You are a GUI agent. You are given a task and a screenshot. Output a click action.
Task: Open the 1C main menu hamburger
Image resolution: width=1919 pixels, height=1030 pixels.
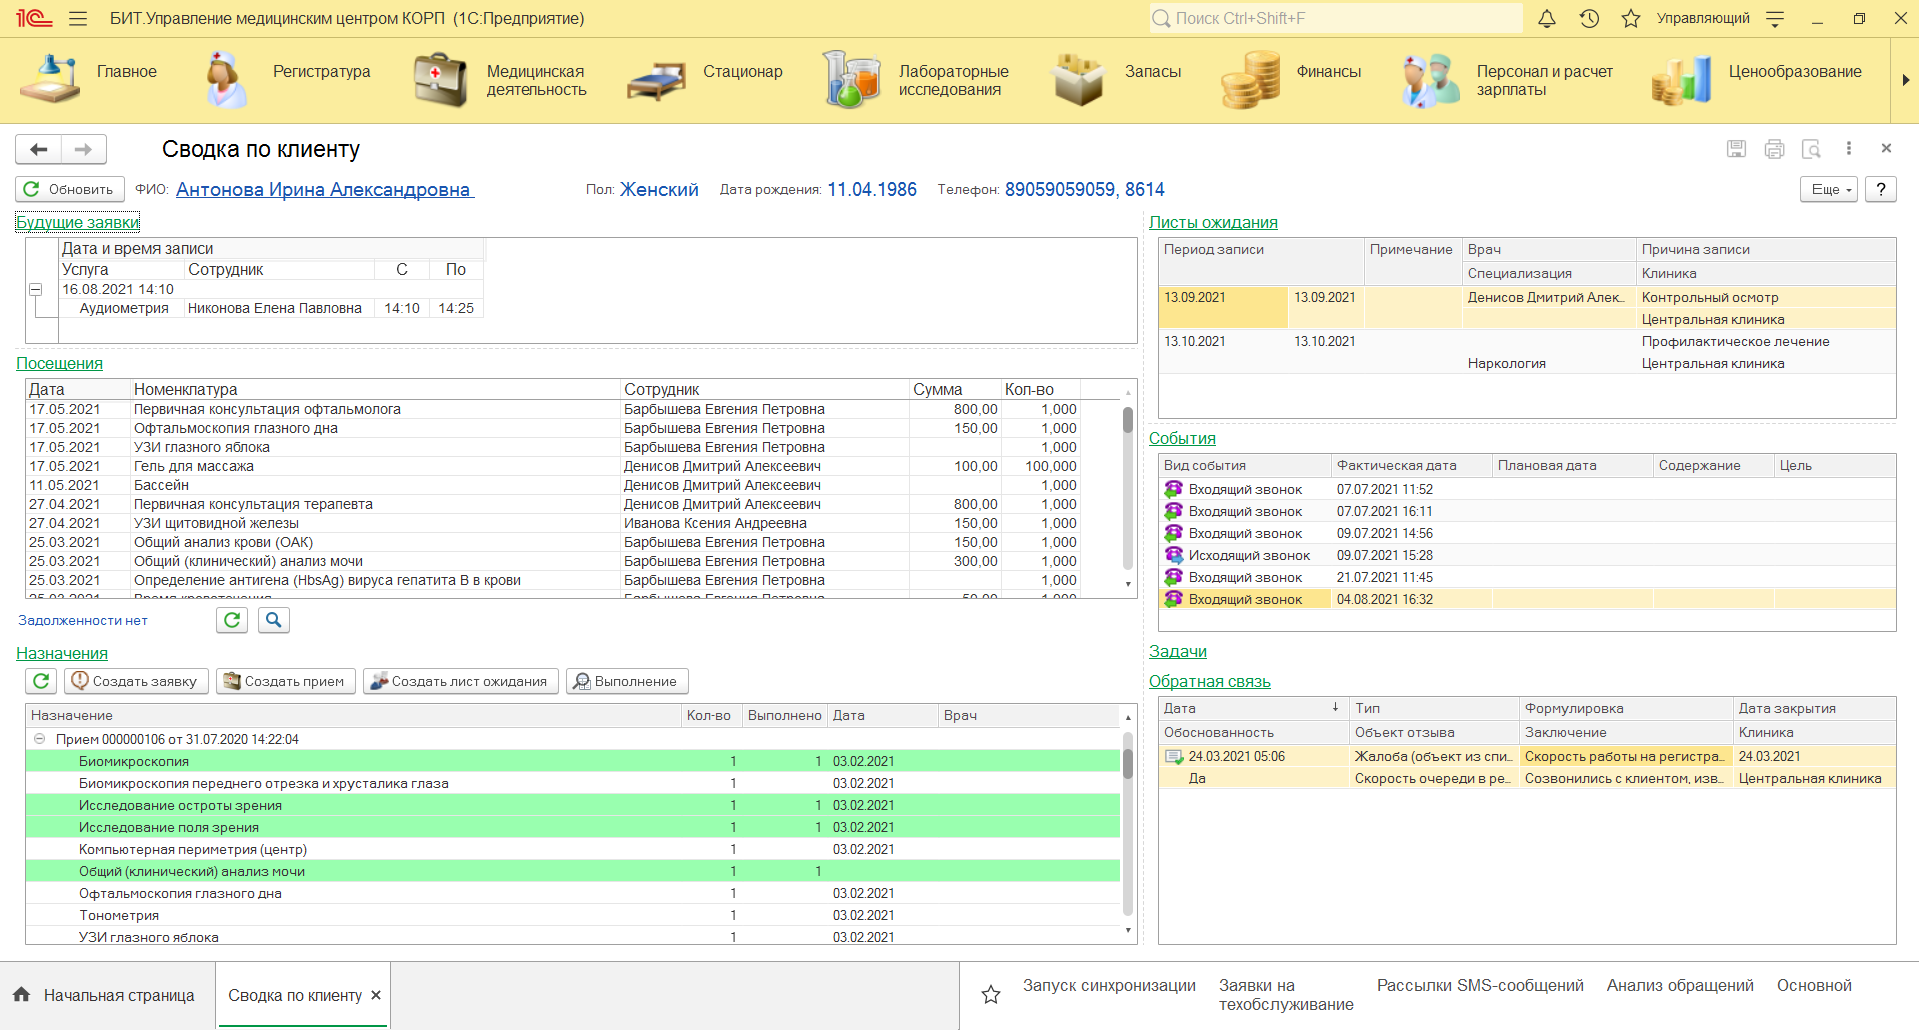pos(78,18)
